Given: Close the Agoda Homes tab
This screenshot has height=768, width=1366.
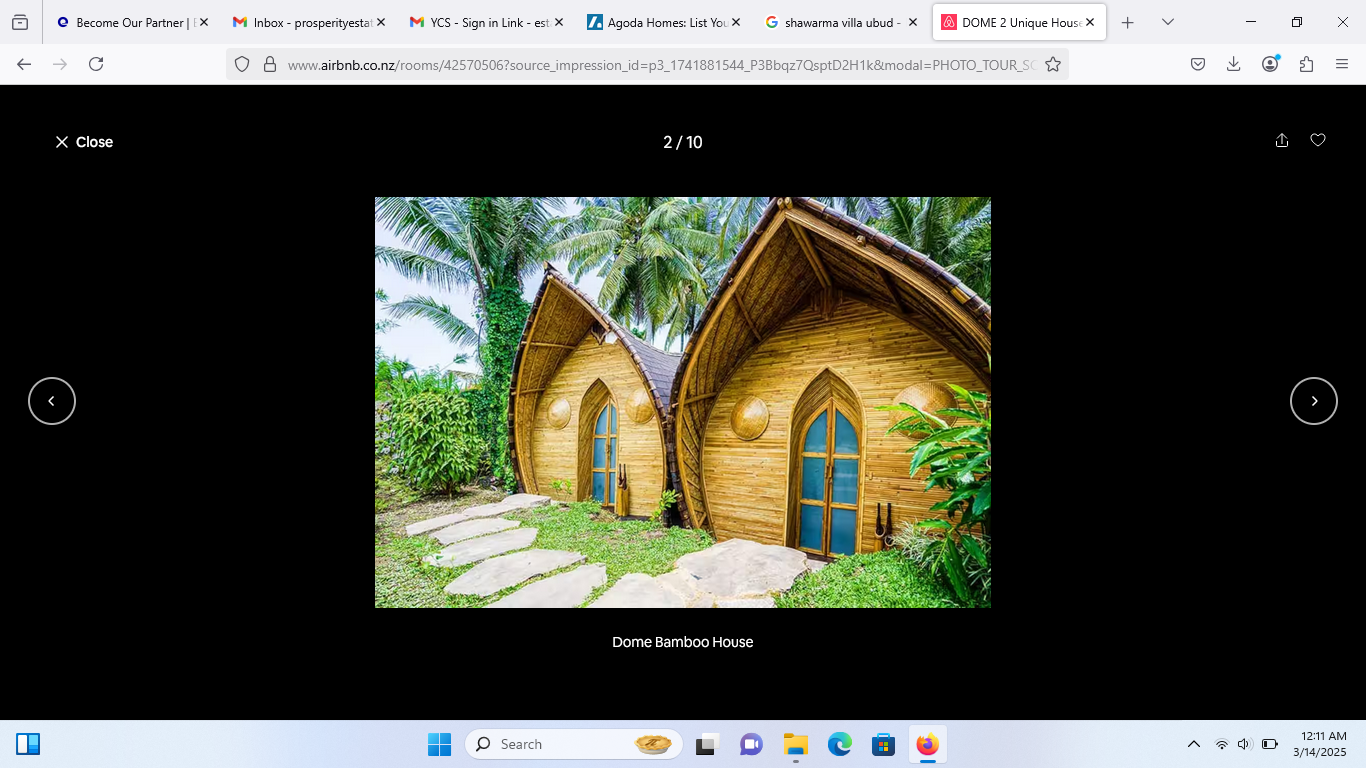Looking at the screenshot, I should 736,22.
